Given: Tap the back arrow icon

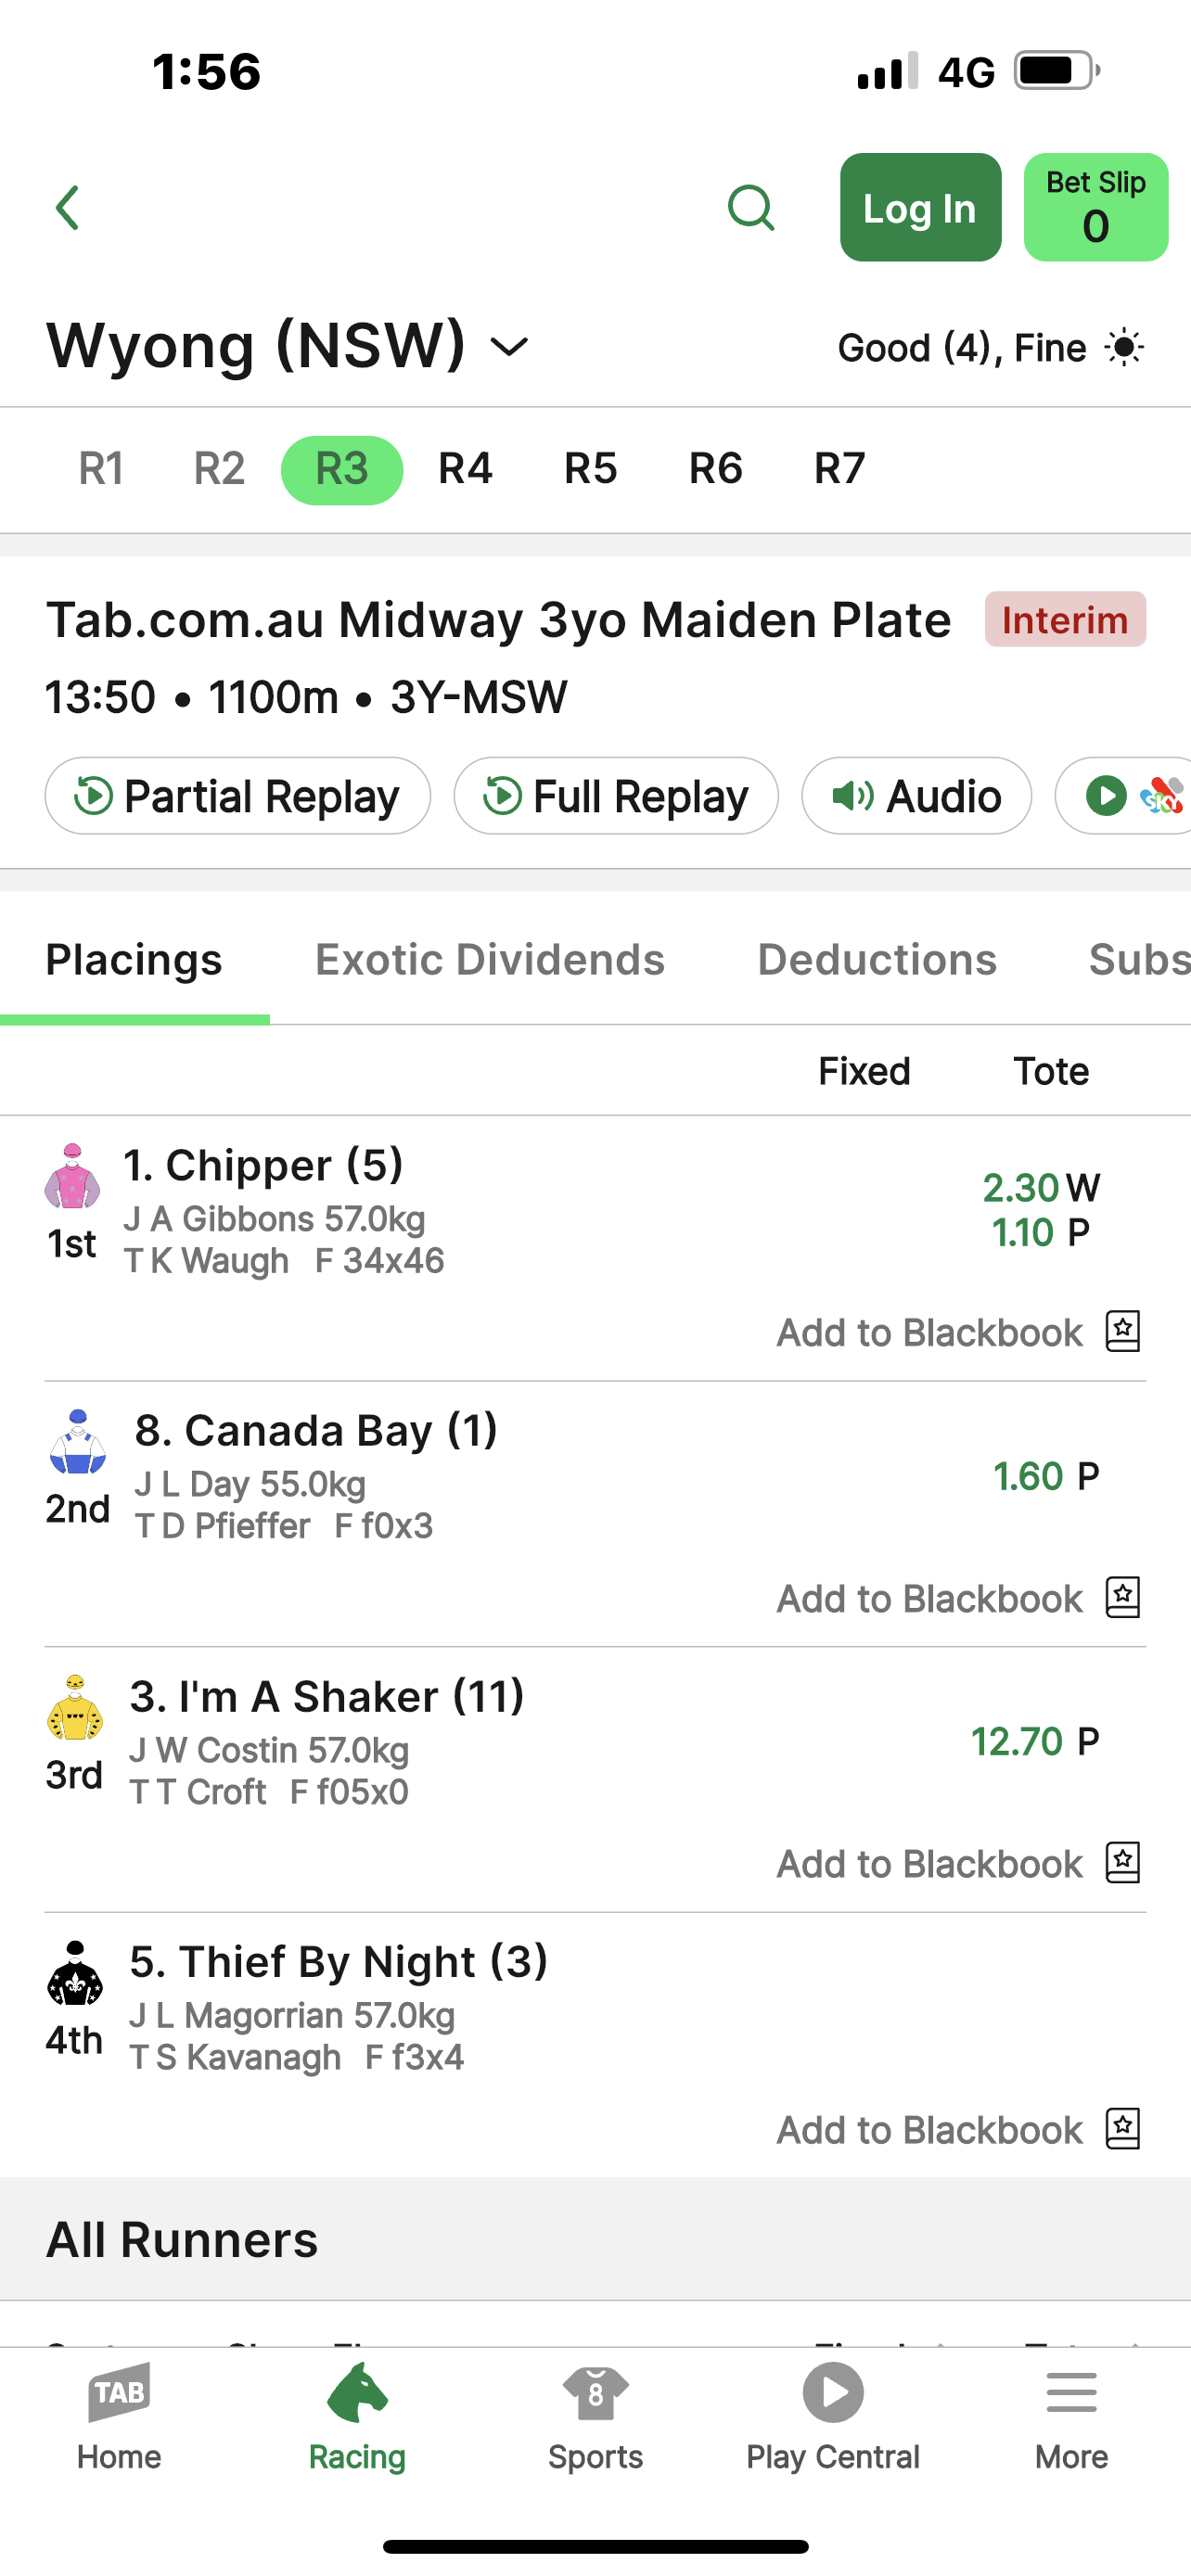Looking at the screenshot, I should 67,208.
